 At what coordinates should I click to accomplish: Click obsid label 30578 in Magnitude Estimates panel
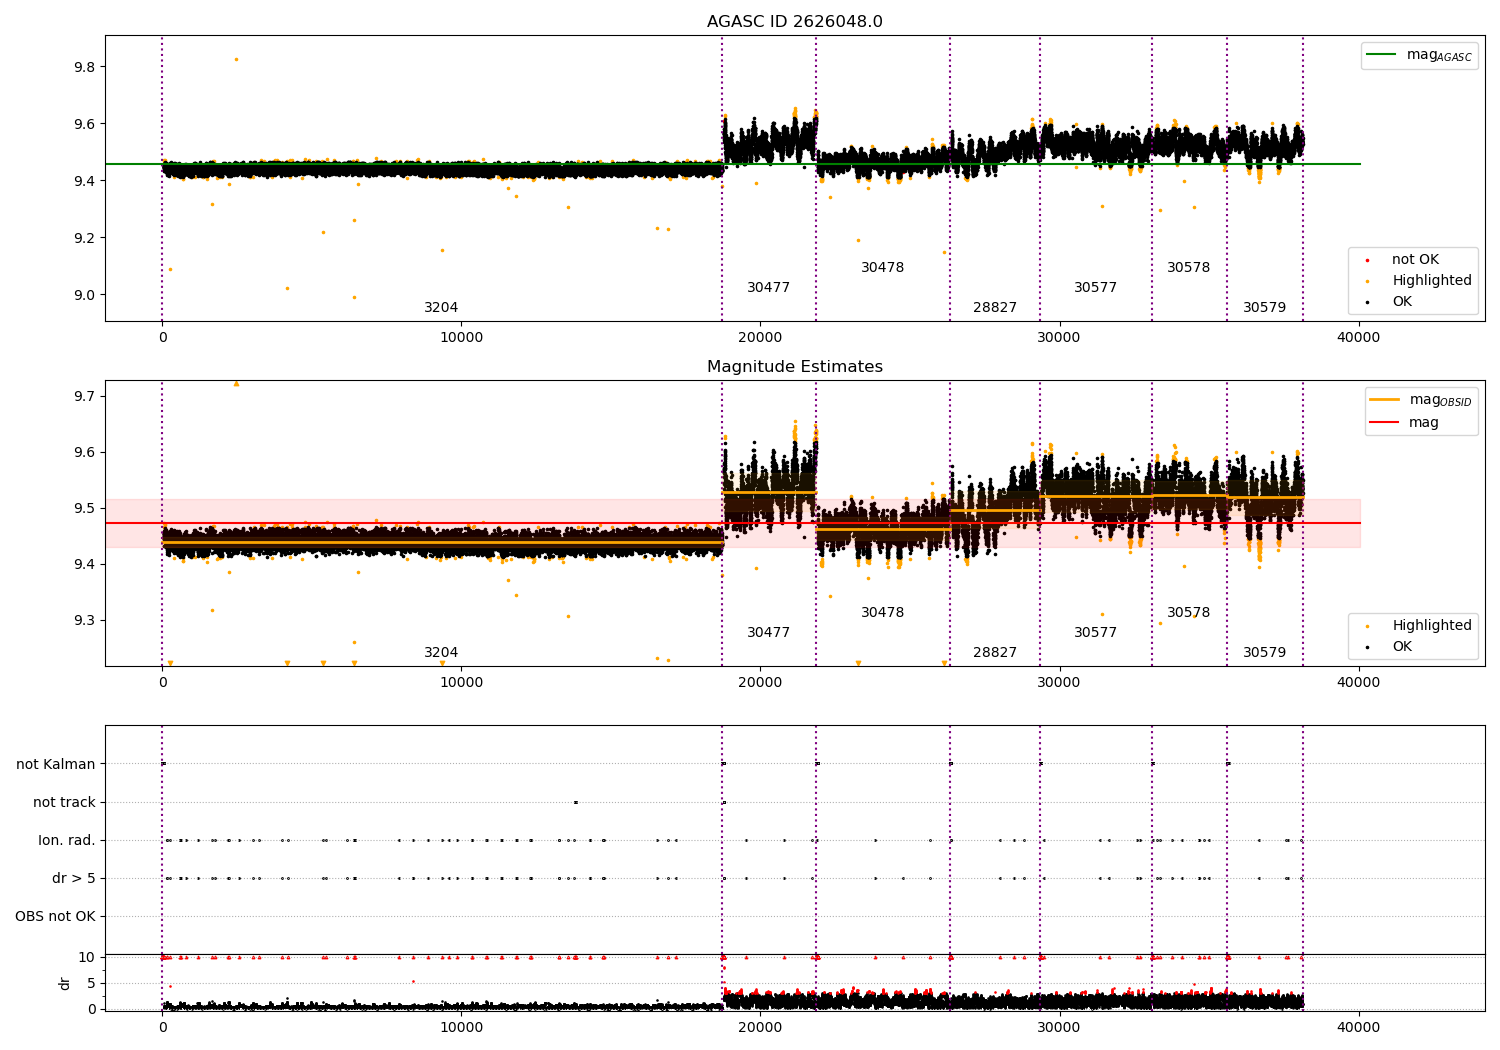click(1188, 613)
